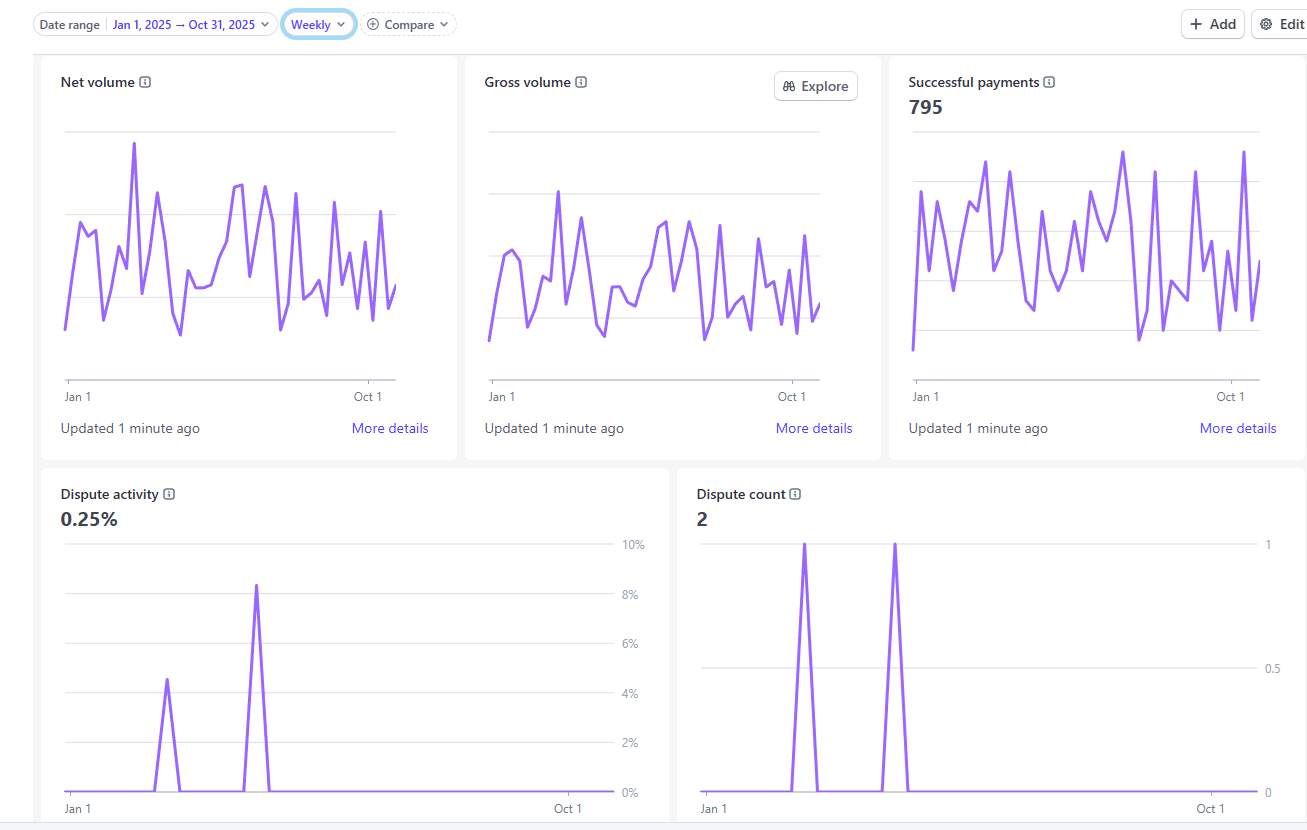
Task: Click the circled plus icon in Compare
Action: coord(373,24)
